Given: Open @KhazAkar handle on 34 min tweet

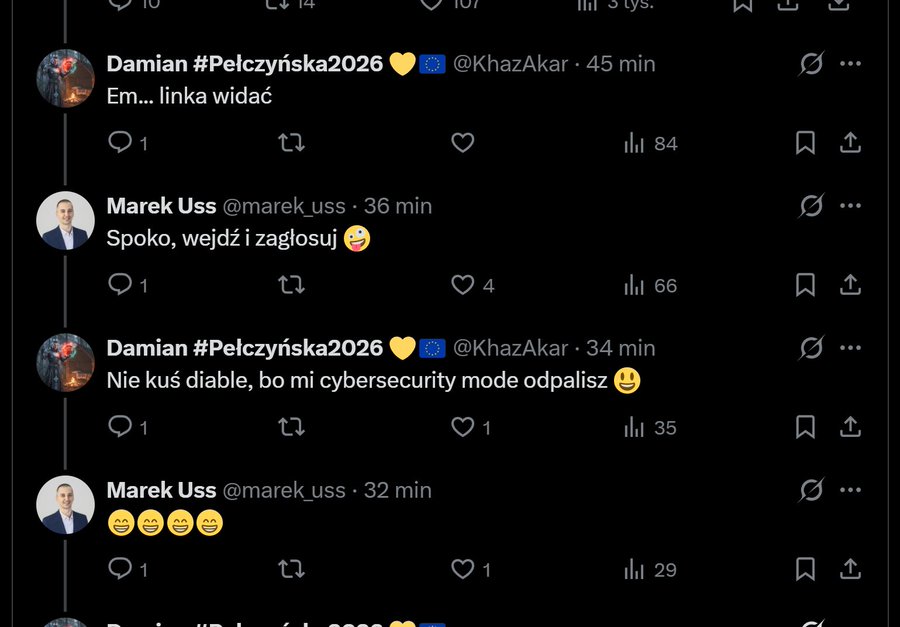Looking at the screenshot, I should pos(510,348).
